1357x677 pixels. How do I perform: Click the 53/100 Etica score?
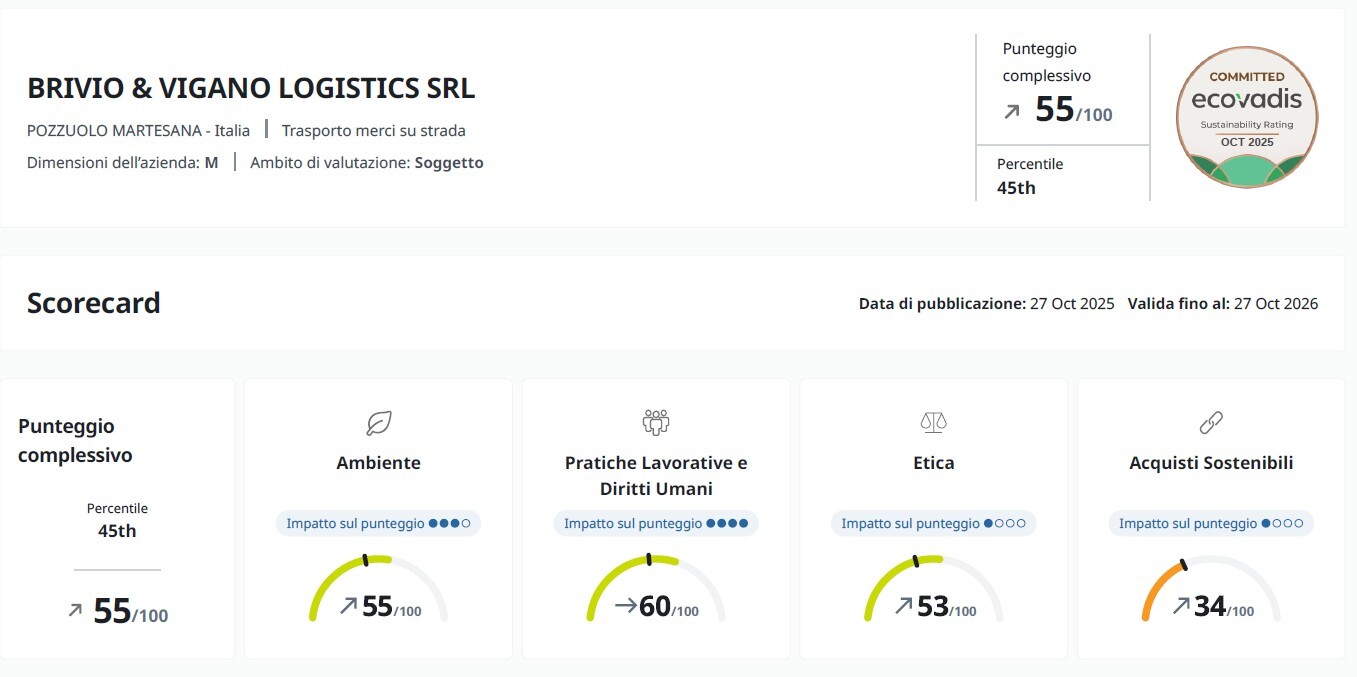(946, 606)
